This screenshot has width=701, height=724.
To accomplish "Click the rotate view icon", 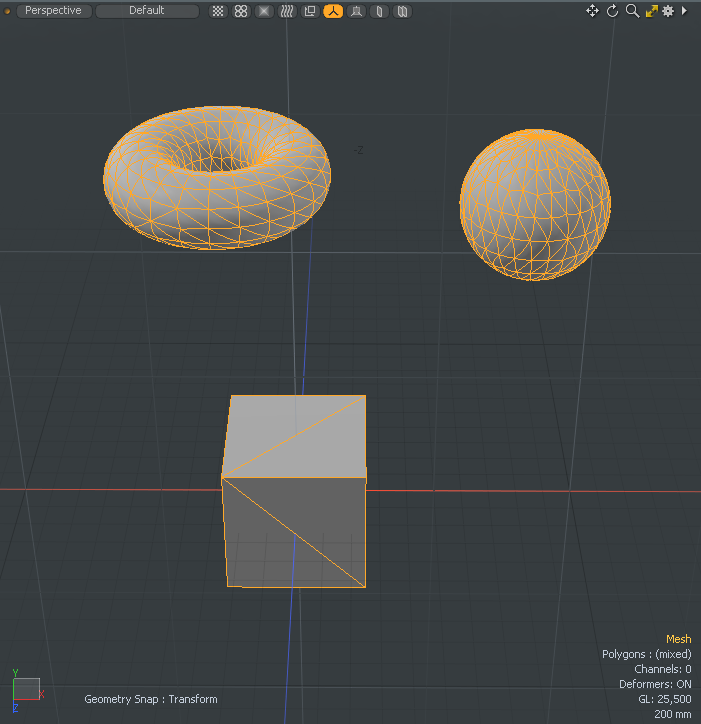I will coord(612,11).
